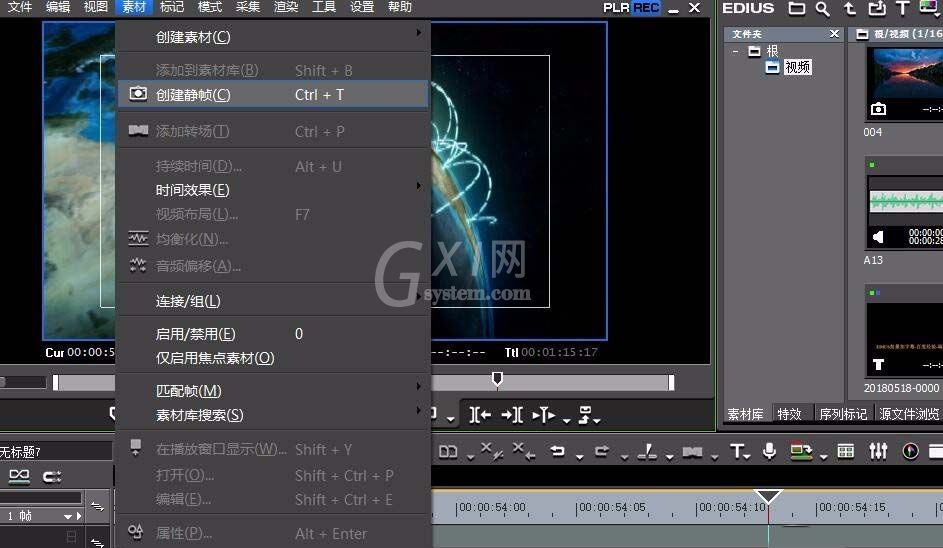
Task: Click the color bars clip icon in bin toolbar
Action: pyautogui.click(x=928, y=8)
